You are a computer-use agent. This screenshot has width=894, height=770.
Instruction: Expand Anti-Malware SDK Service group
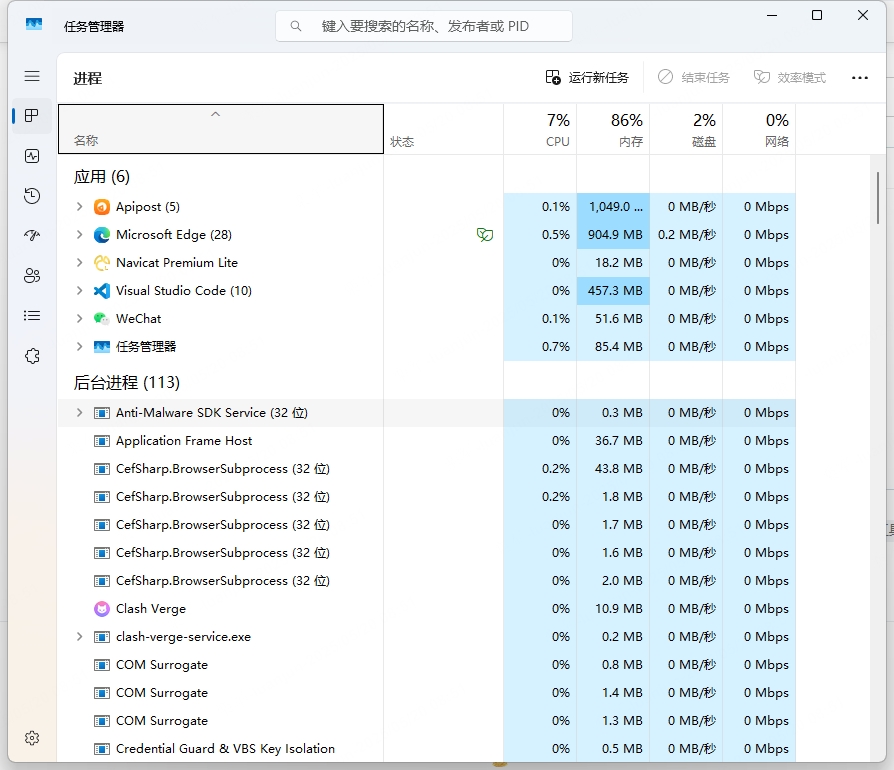79,413
